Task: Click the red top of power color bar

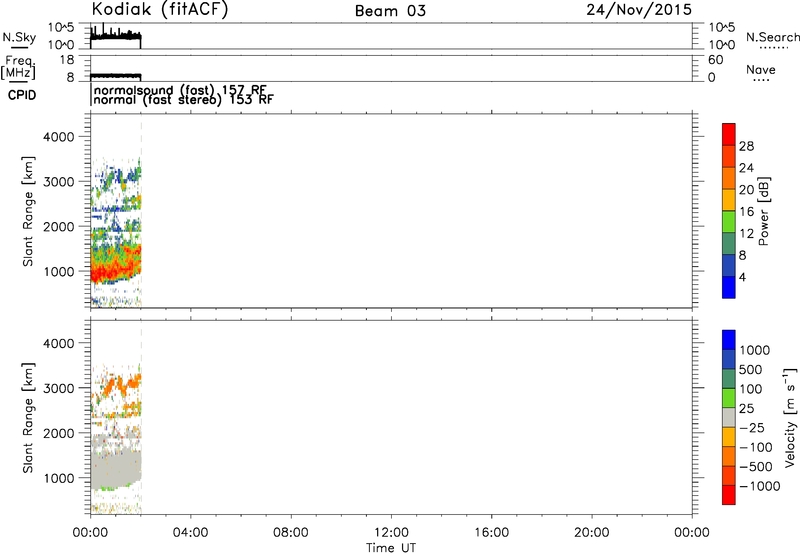Action: pos(729,135)
